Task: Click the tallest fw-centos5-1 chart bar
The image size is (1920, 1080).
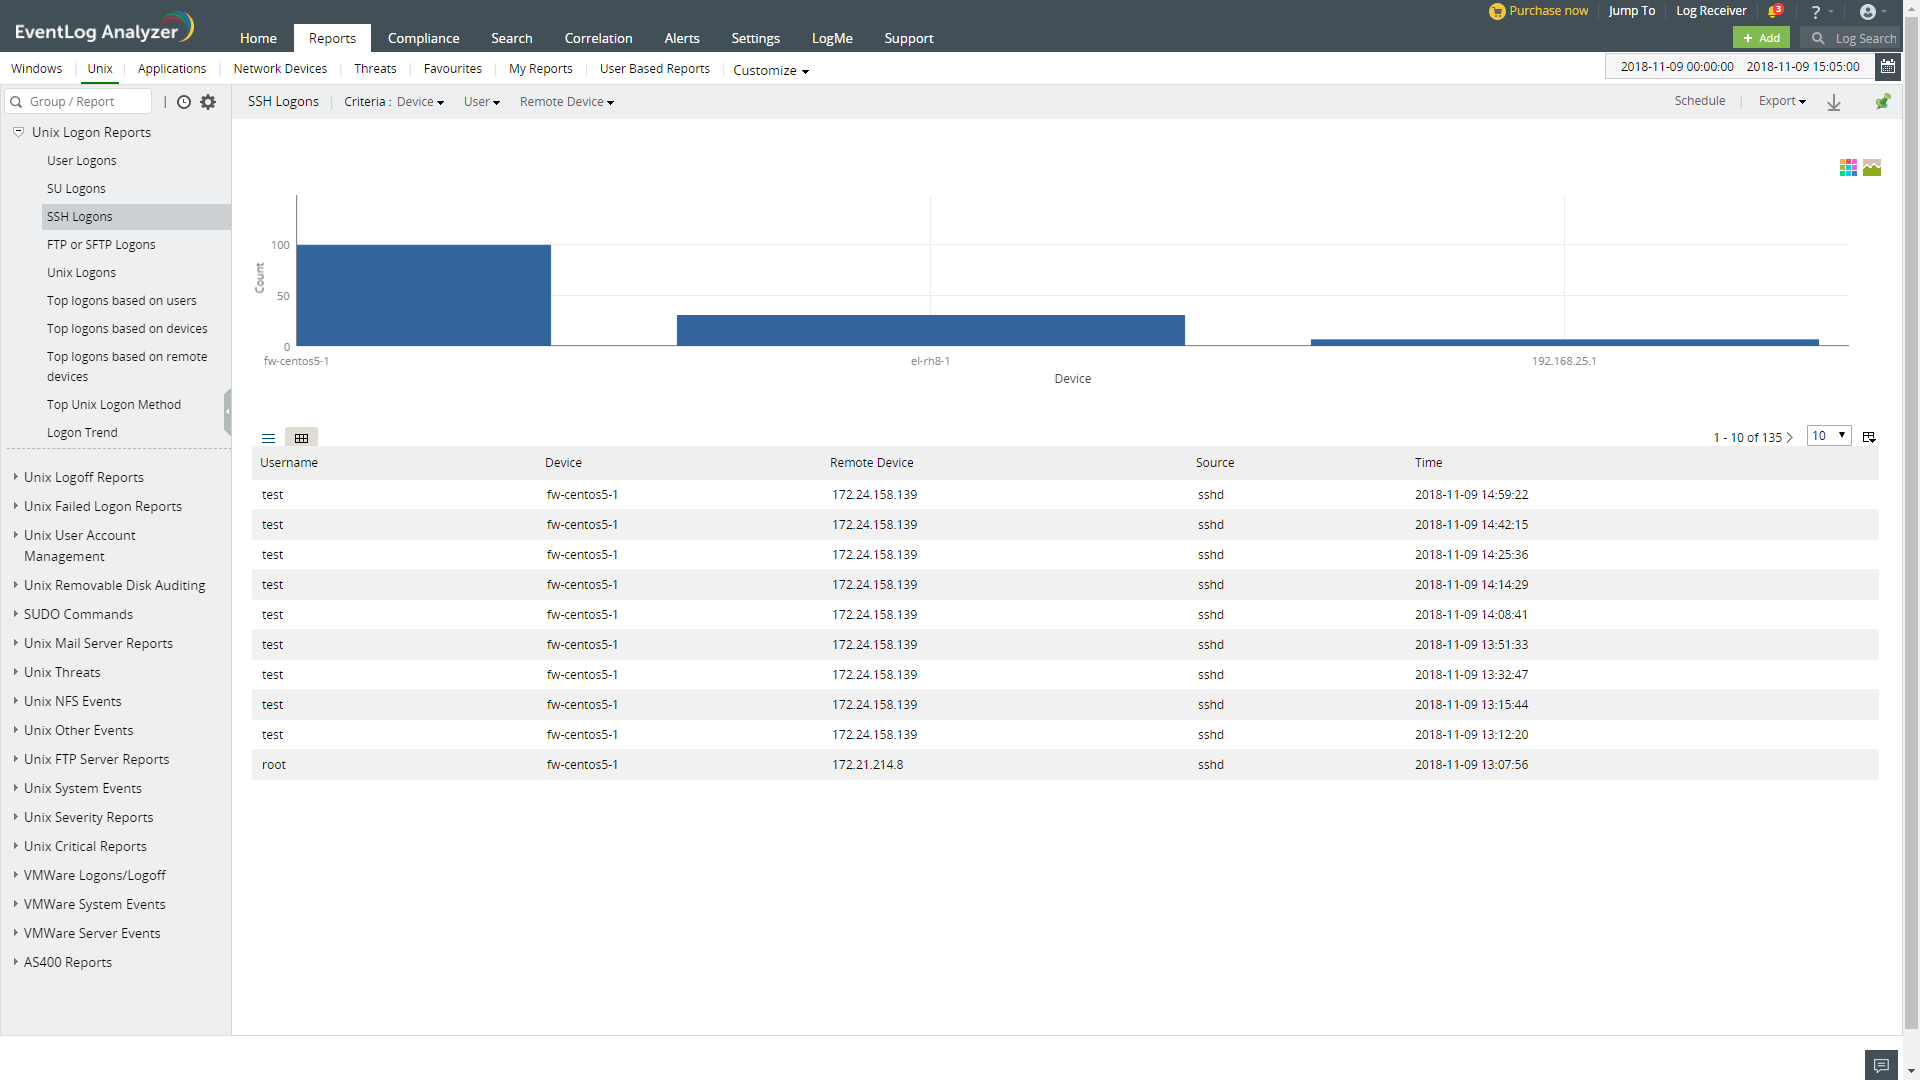Action: click(423, 295)
